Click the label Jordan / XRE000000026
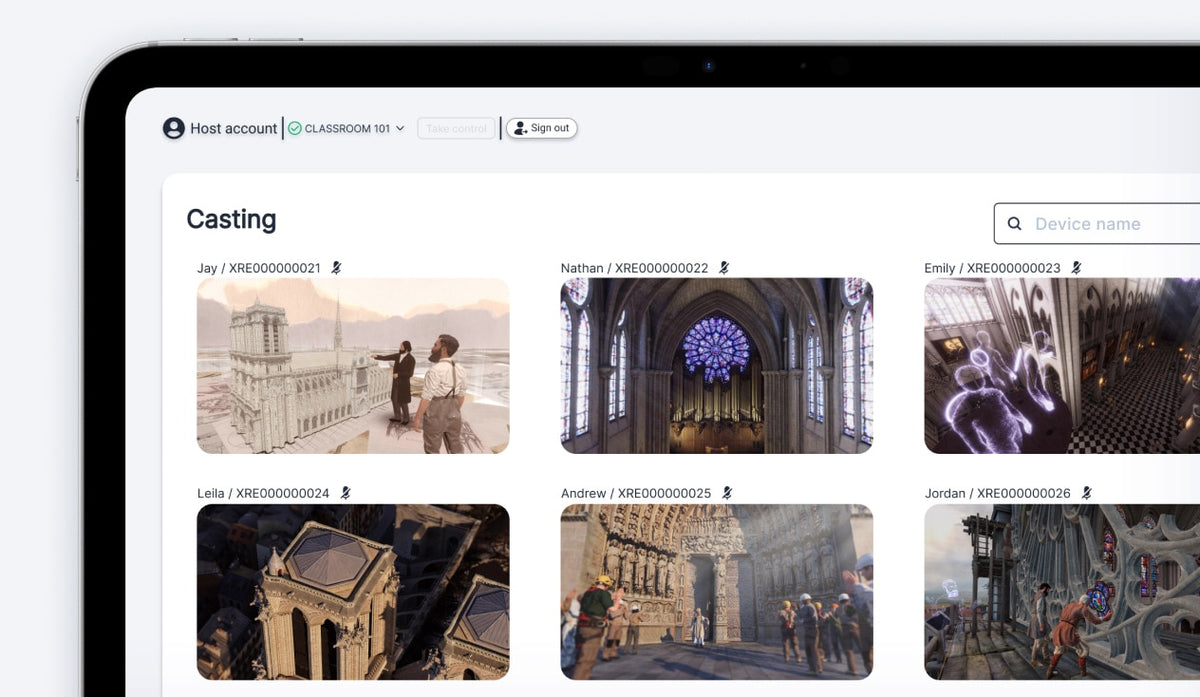Image resolution: width=1200 pixels, height=697 pixels. (x=997, y=493)
